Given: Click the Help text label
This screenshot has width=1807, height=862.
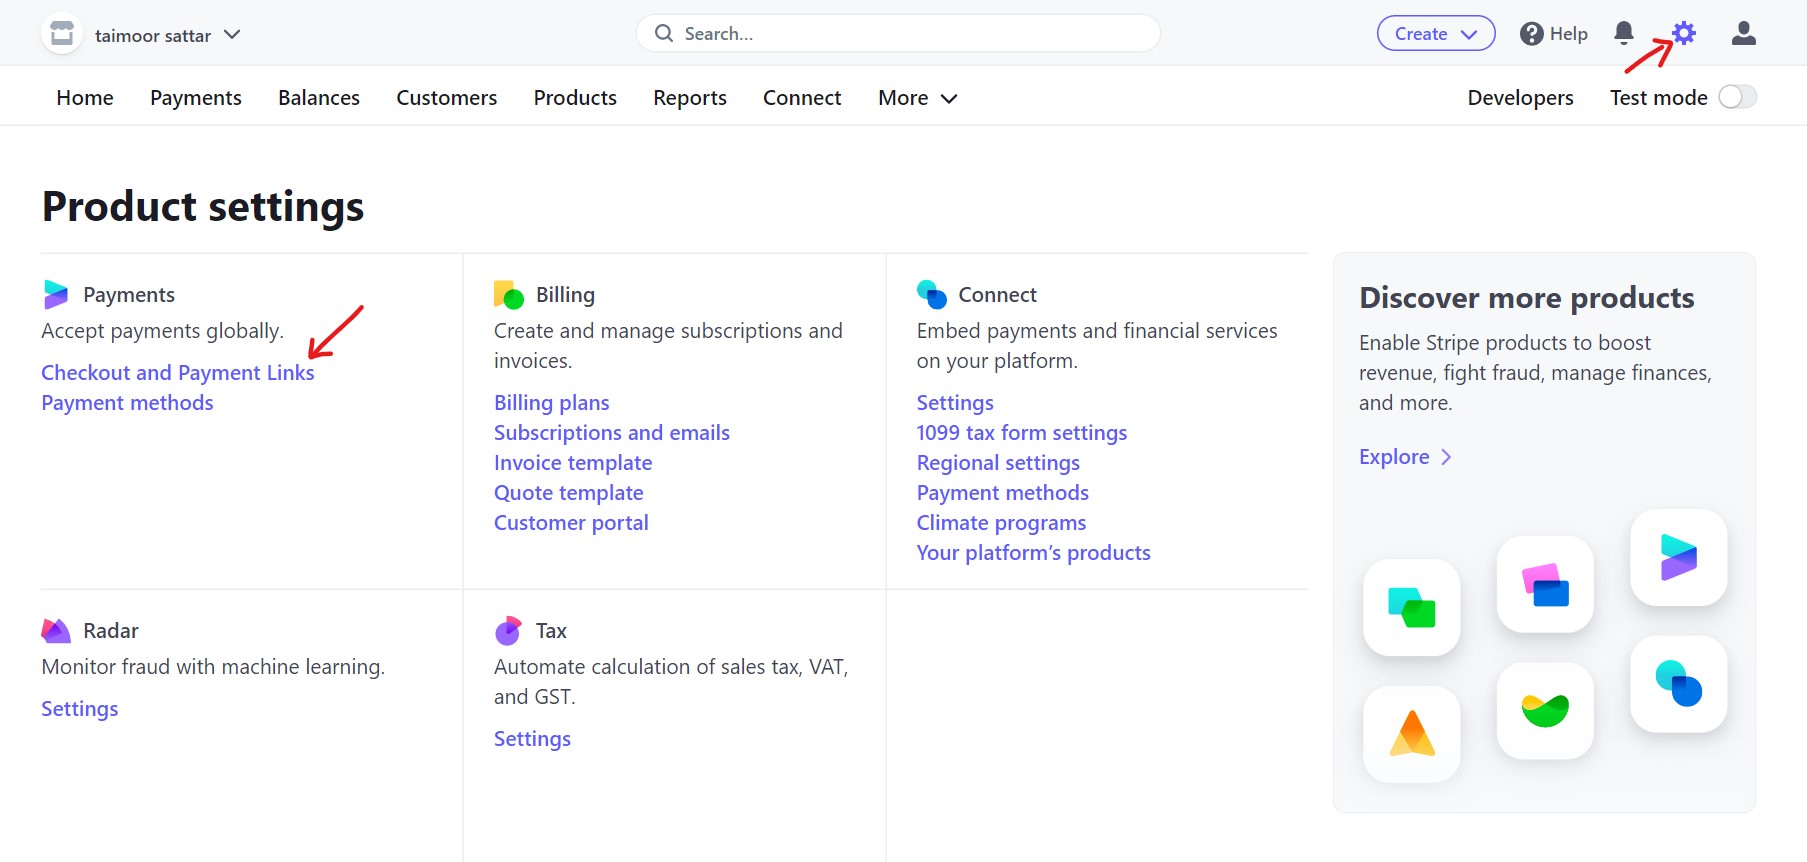Looking at the screenshot, I should tap(1568, 34).
